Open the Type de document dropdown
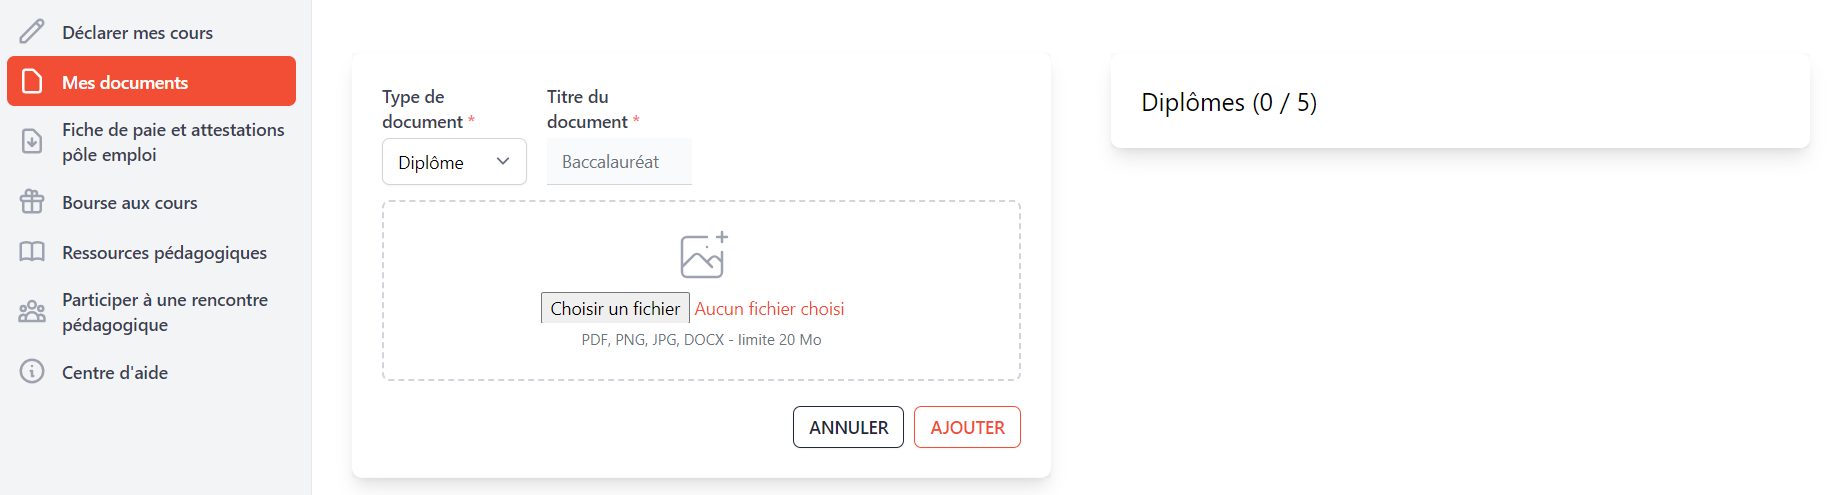The width and height of the screenshot is (1838, 495). click(454, 162)
